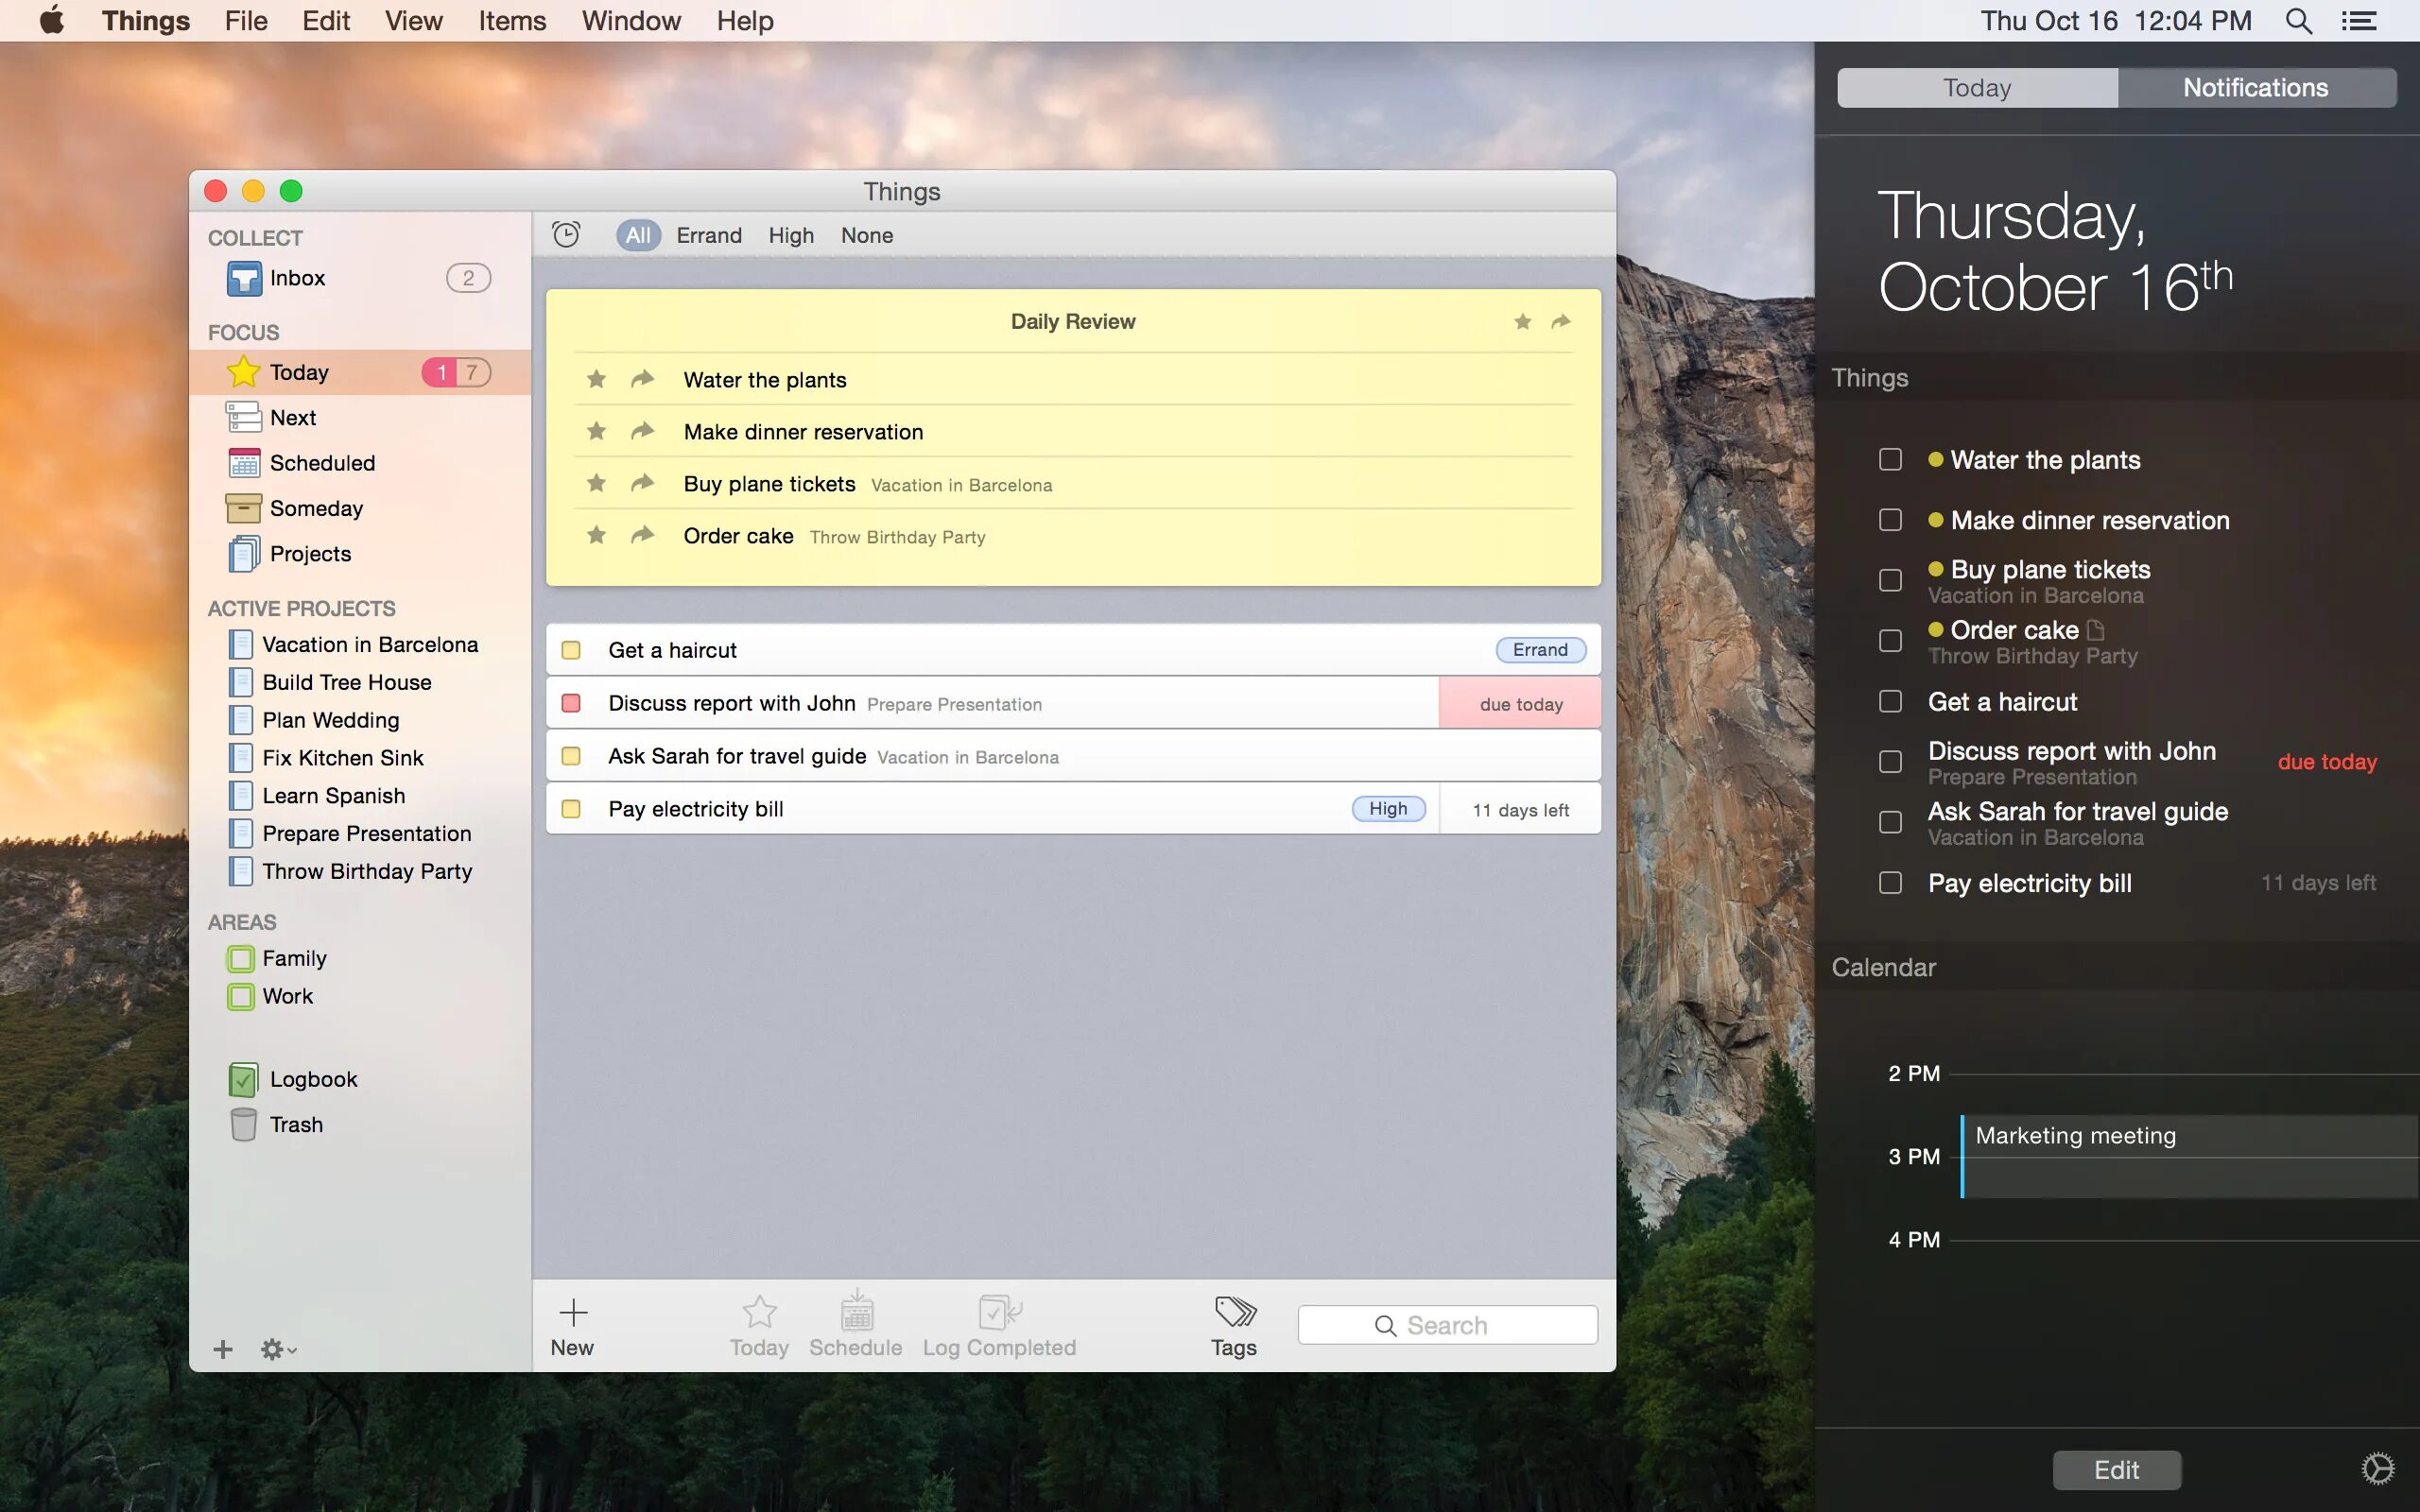Viewport: 2420px width, 1512px height.
Task: Open the sidebar gear actions dropdown
Action: tap(277, 1349)
